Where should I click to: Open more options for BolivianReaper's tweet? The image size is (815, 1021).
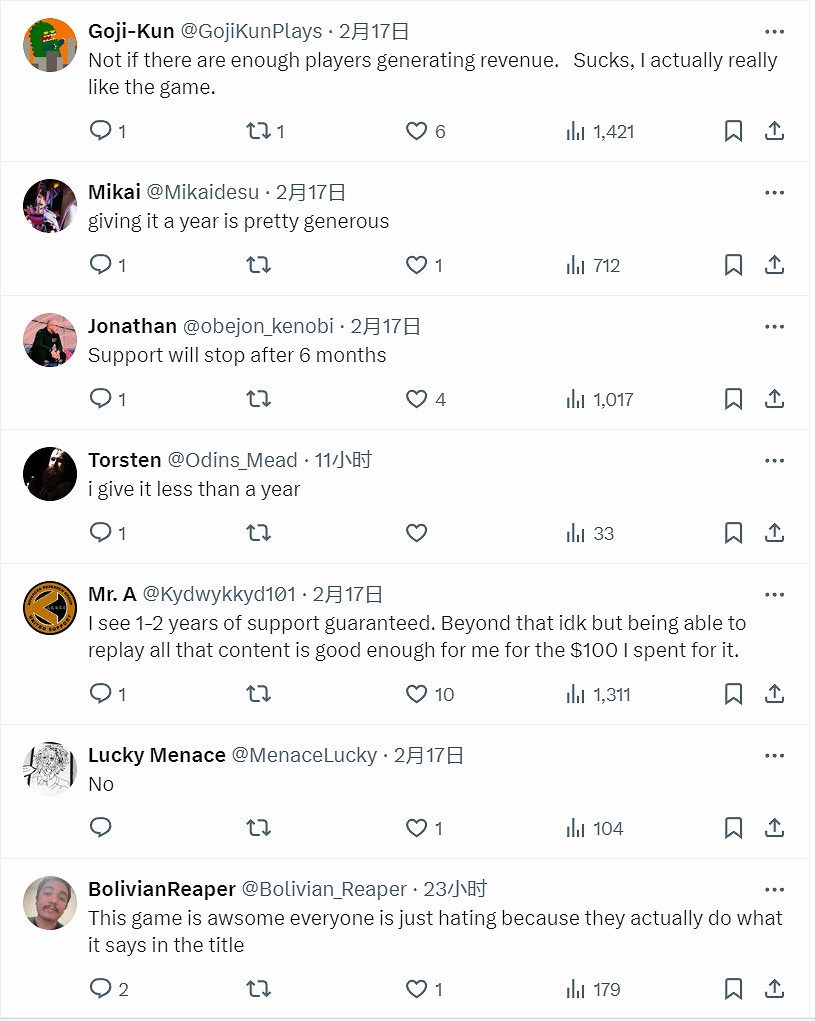(x=774, y=889)
